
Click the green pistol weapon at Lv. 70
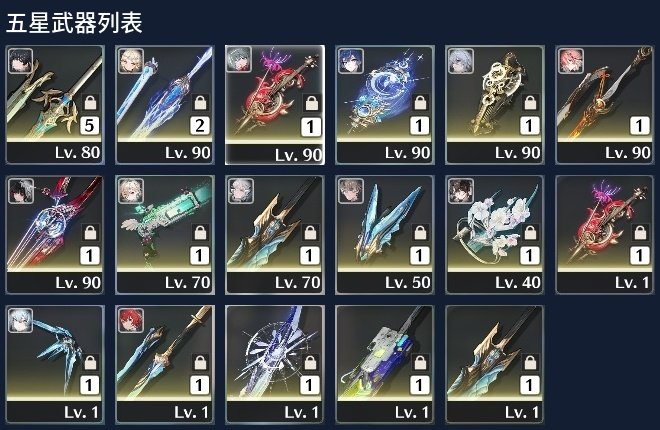coord(165,235)
